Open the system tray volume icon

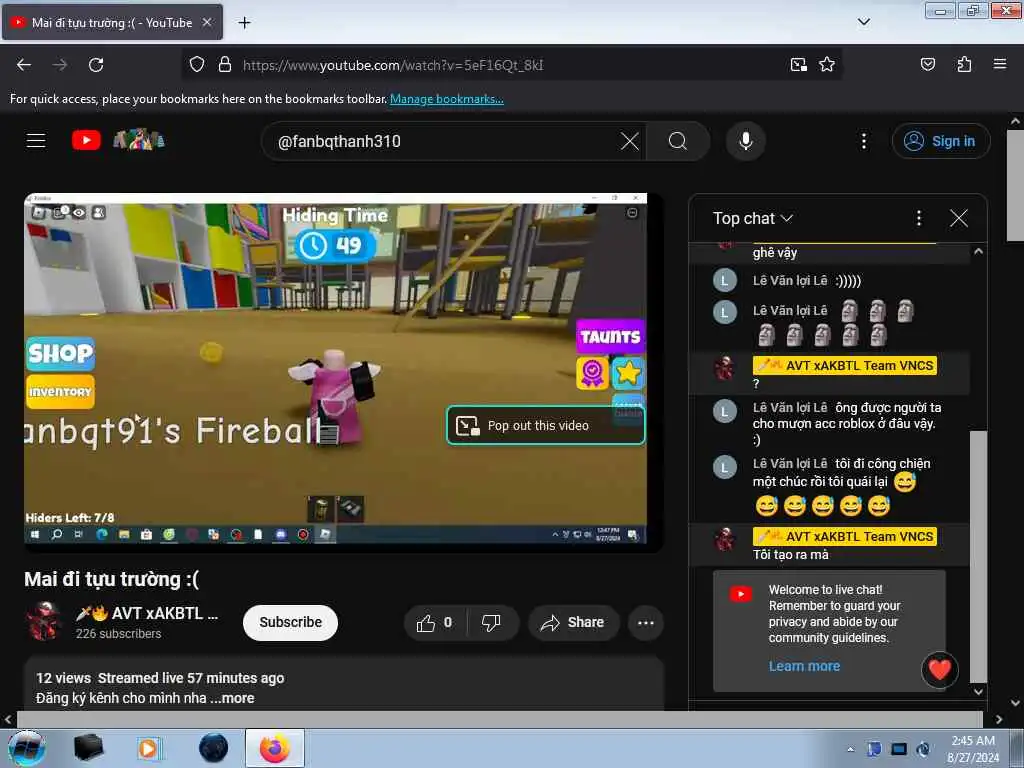[x=923, y=749]
